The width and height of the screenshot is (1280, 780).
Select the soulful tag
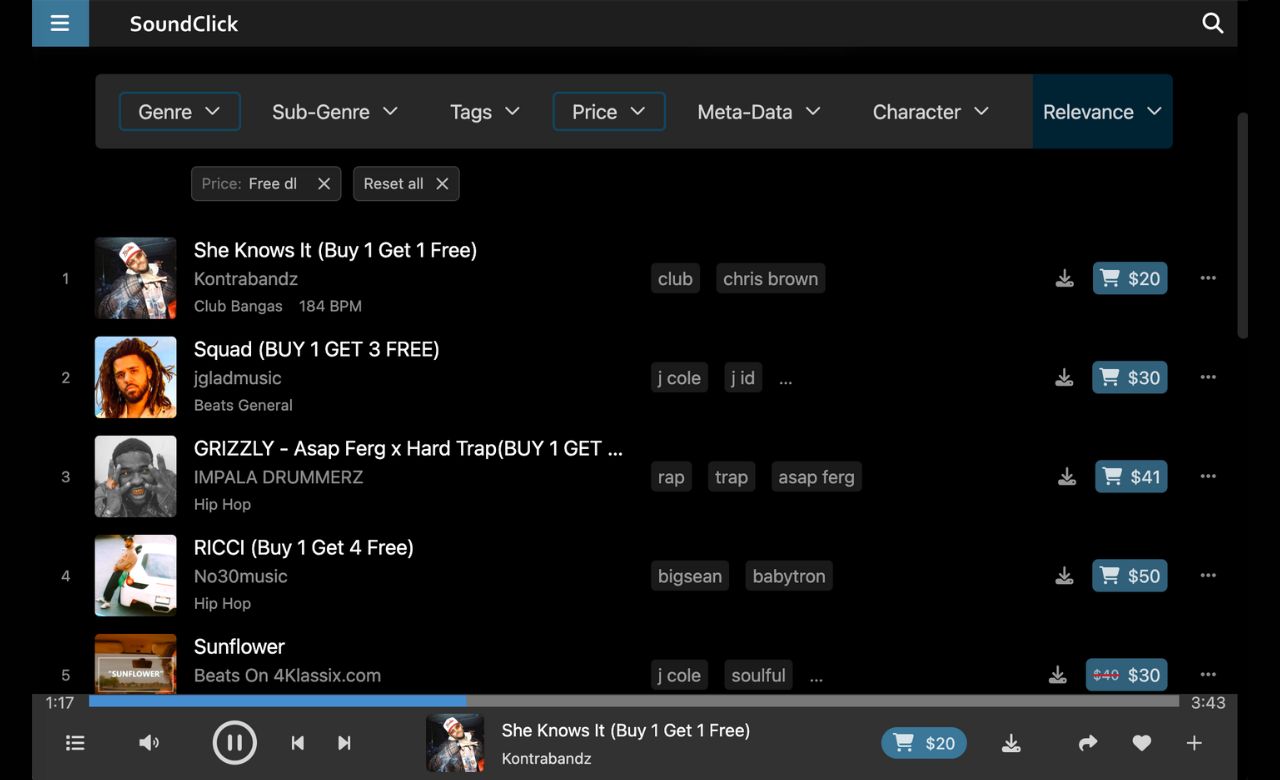(x=758, y=675)
